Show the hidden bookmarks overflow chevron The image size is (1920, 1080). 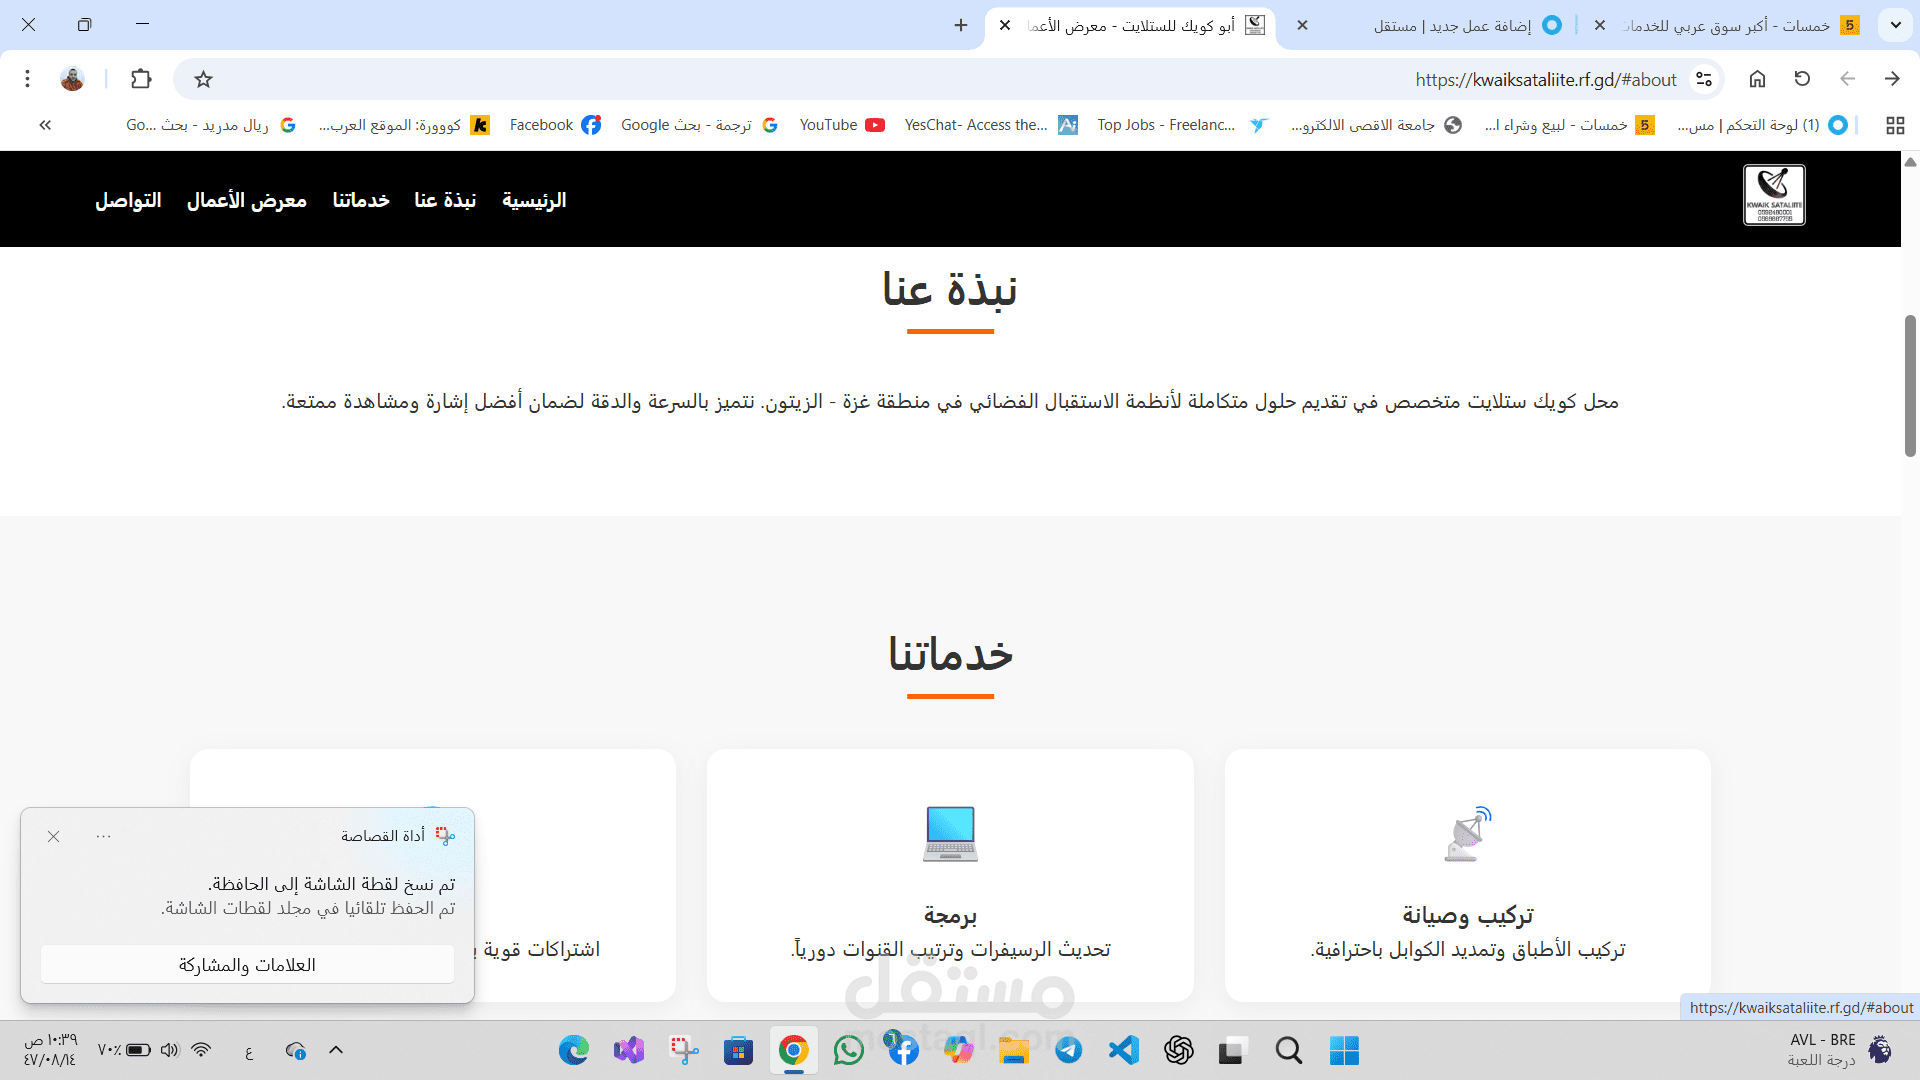[45, 125]
